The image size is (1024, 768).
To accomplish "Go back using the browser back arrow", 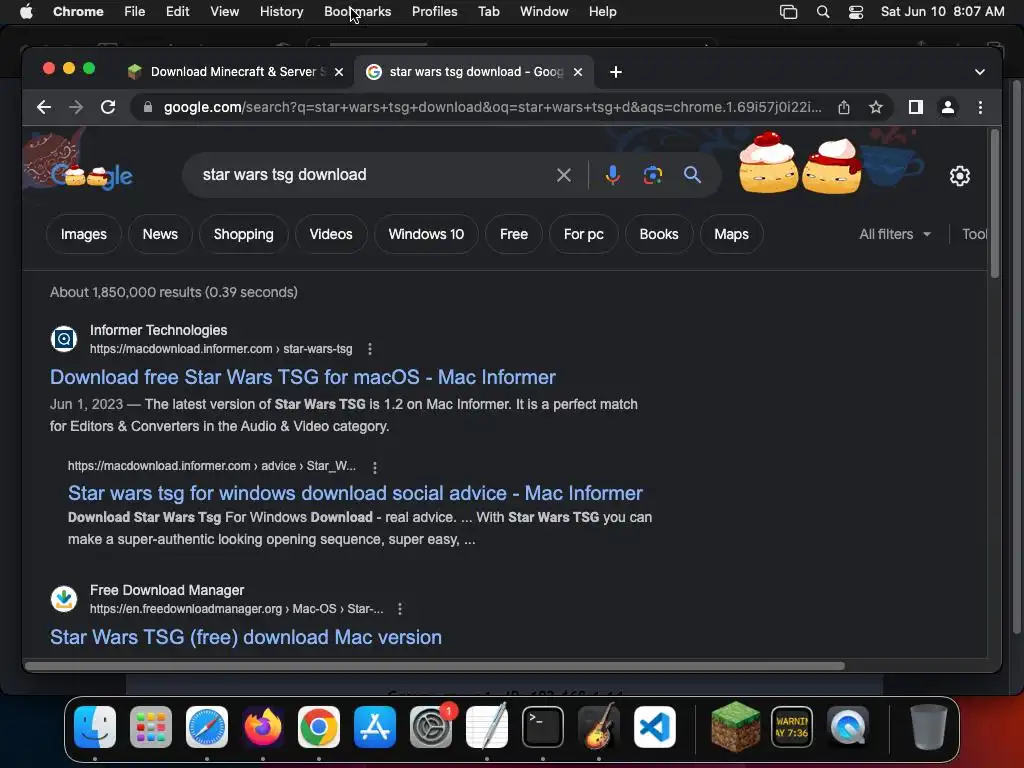I will tap(44, 107).
